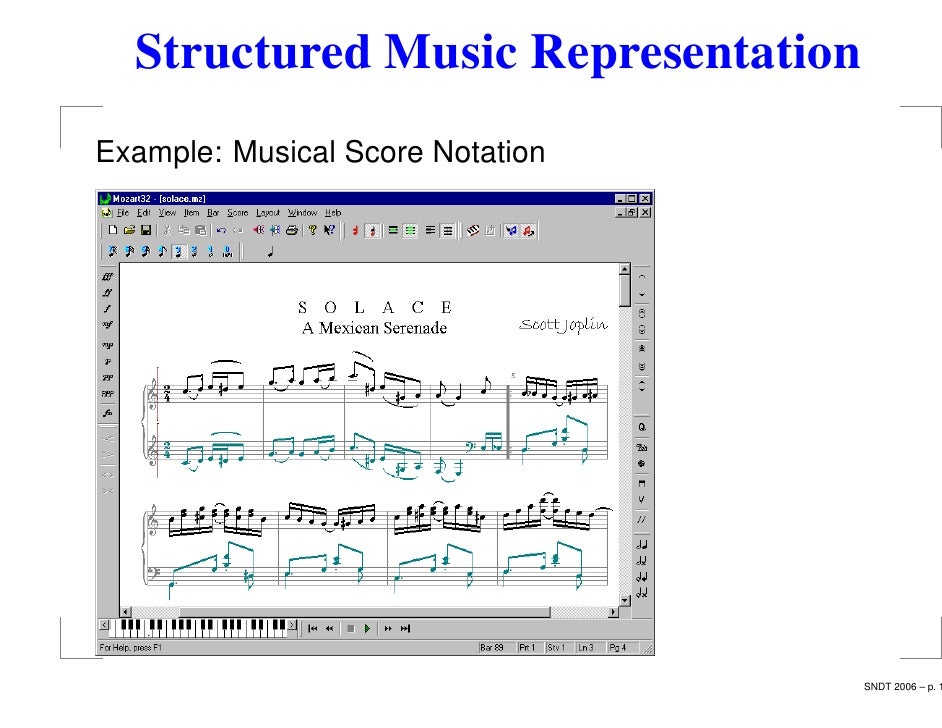
Task: Click 'A Mexican Serenade' subtitle text
Action: tap(374, 328)
